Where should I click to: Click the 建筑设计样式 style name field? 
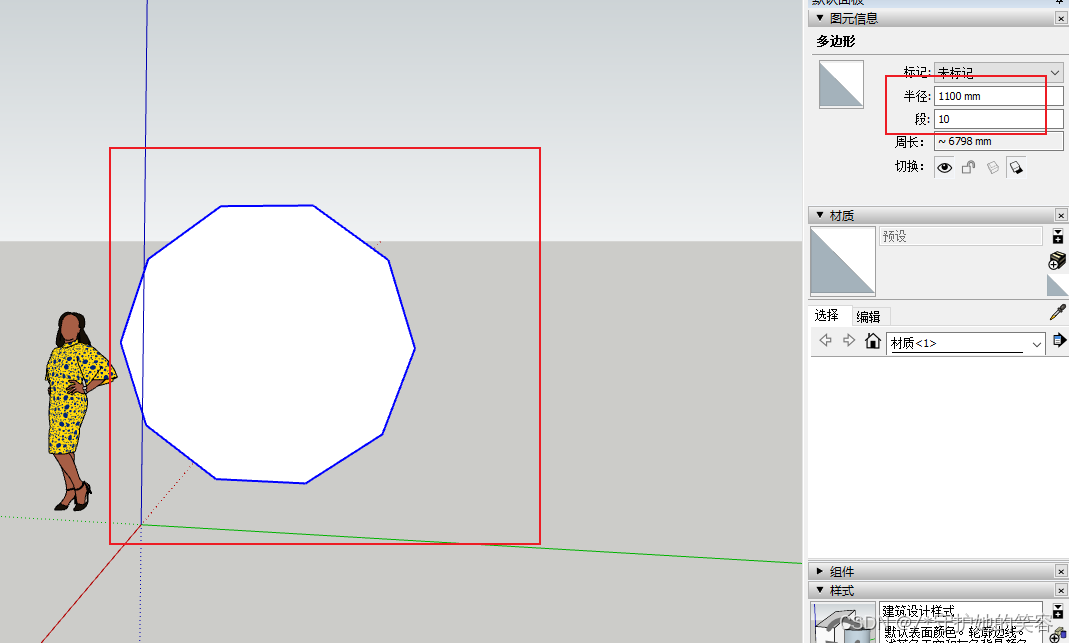(960, 611)
